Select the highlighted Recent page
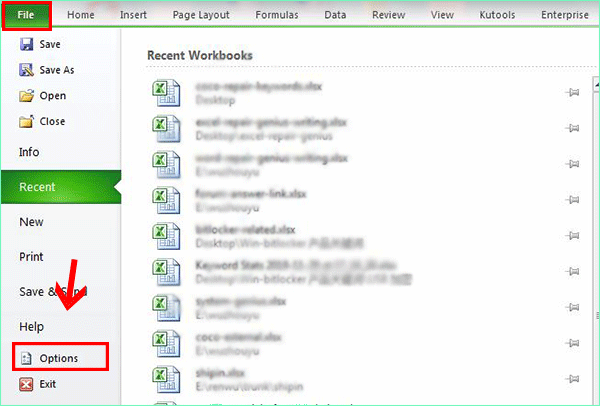The width and height of the screenshot is (600, 406). (x=61, y=187)
